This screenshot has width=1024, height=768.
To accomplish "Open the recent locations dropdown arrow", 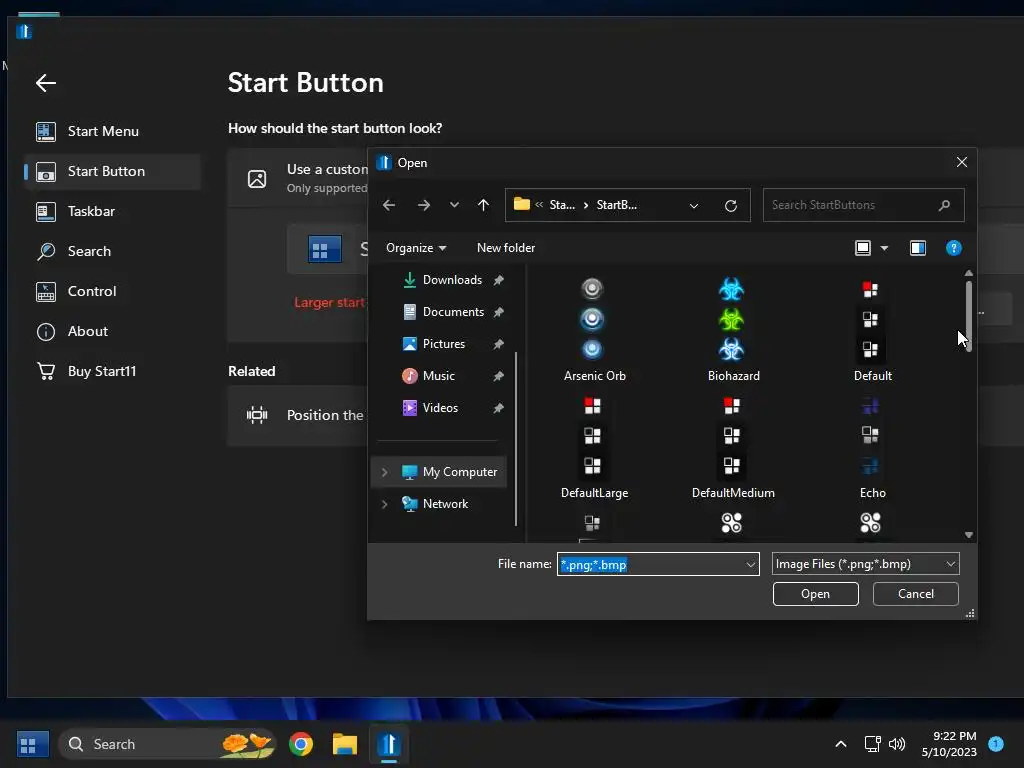I will [454, 205].
